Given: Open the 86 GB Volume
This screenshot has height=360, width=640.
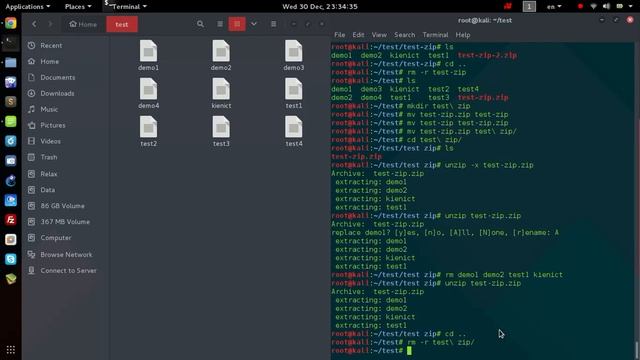Looking at the screenshot, I should coord(62,205).
